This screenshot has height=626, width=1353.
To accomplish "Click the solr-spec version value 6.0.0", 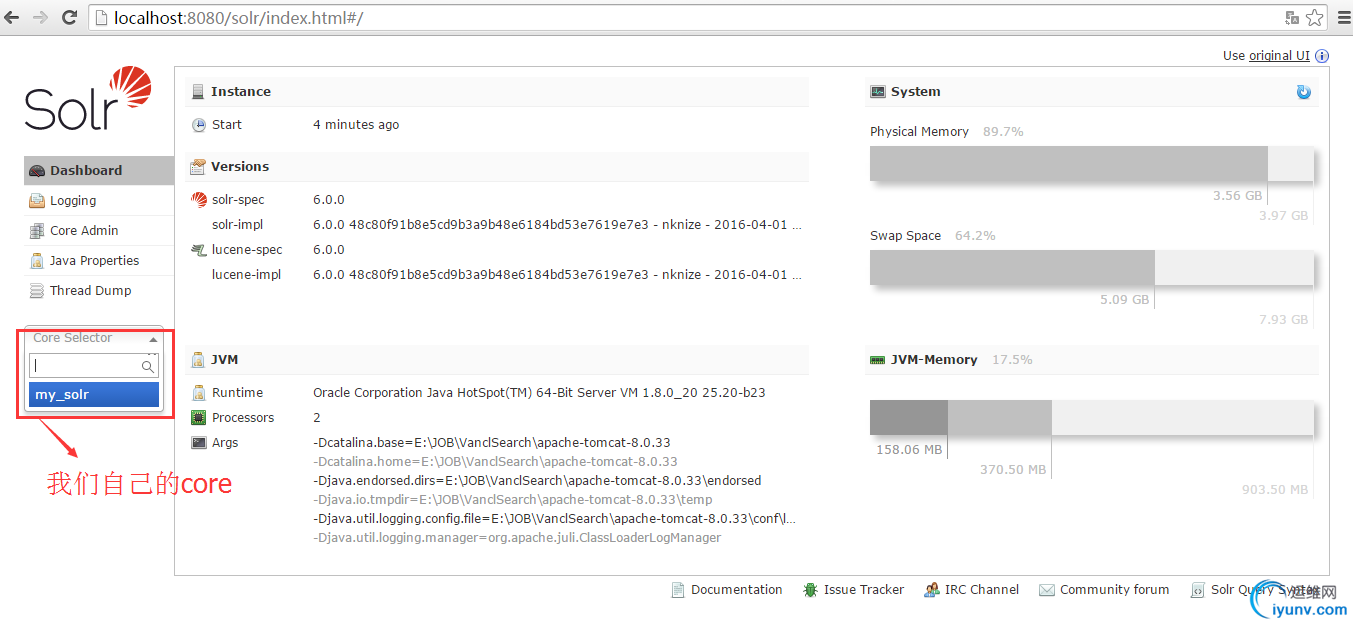I will pos(329,200).
